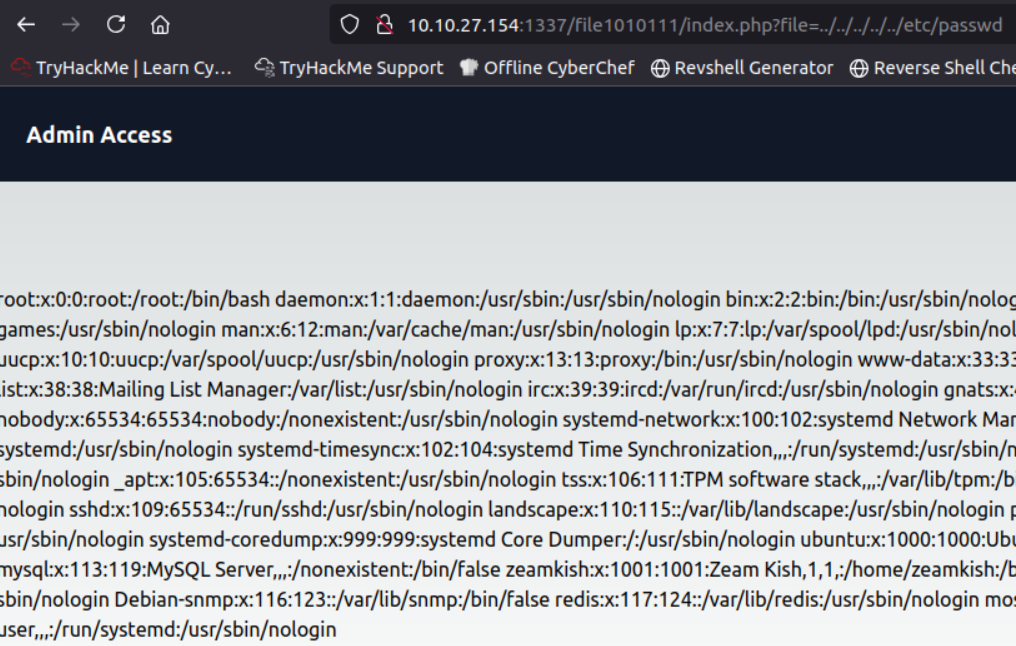Click the browser back arrow
Viewport: 1016px width, 646px height.
(x=26, y=25)
